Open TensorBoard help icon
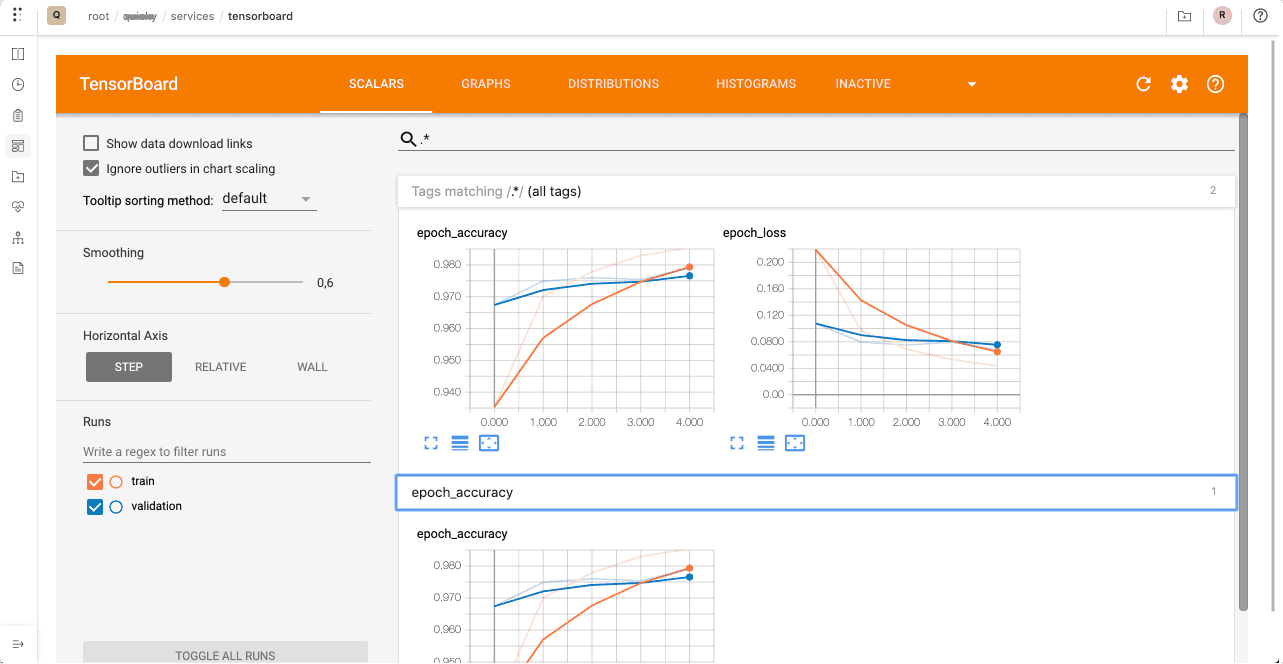 point(1215,84)
